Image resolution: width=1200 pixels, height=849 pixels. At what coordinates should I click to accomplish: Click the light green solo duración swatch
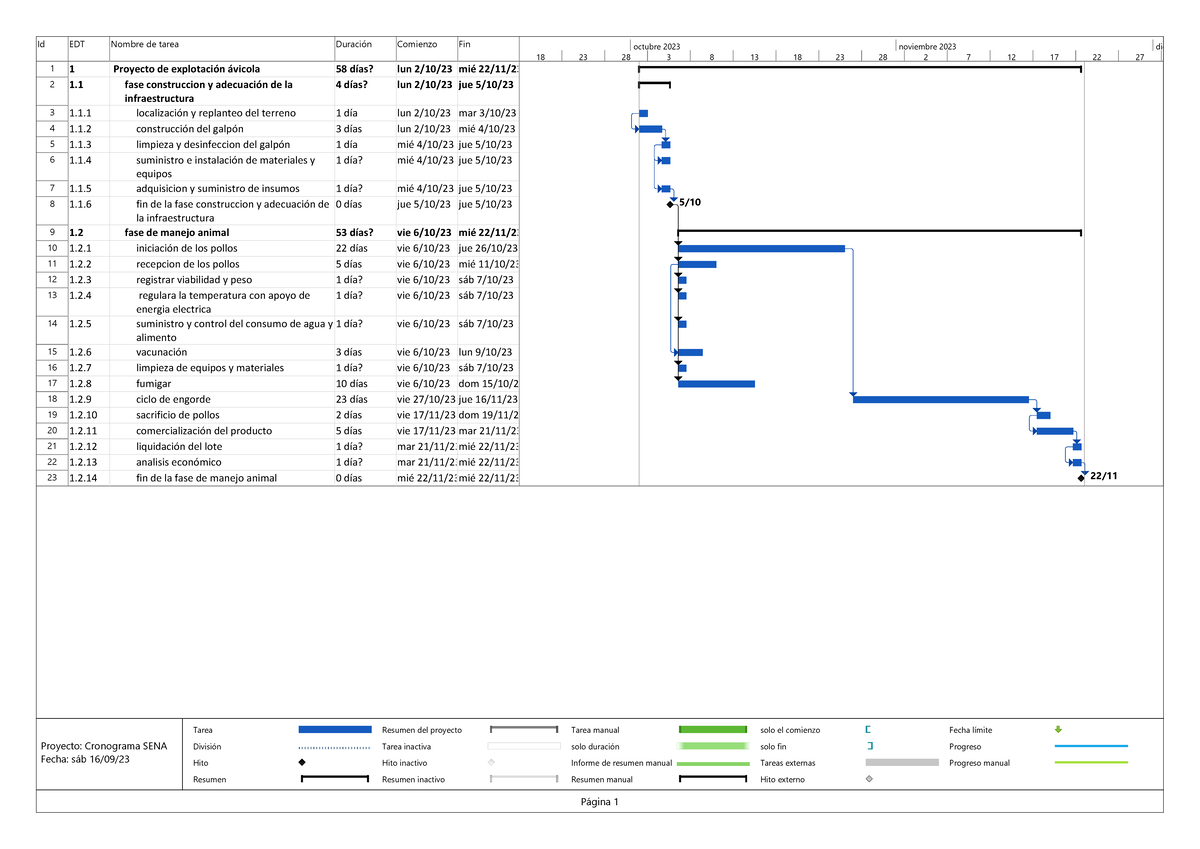click(x=713, y=746)
